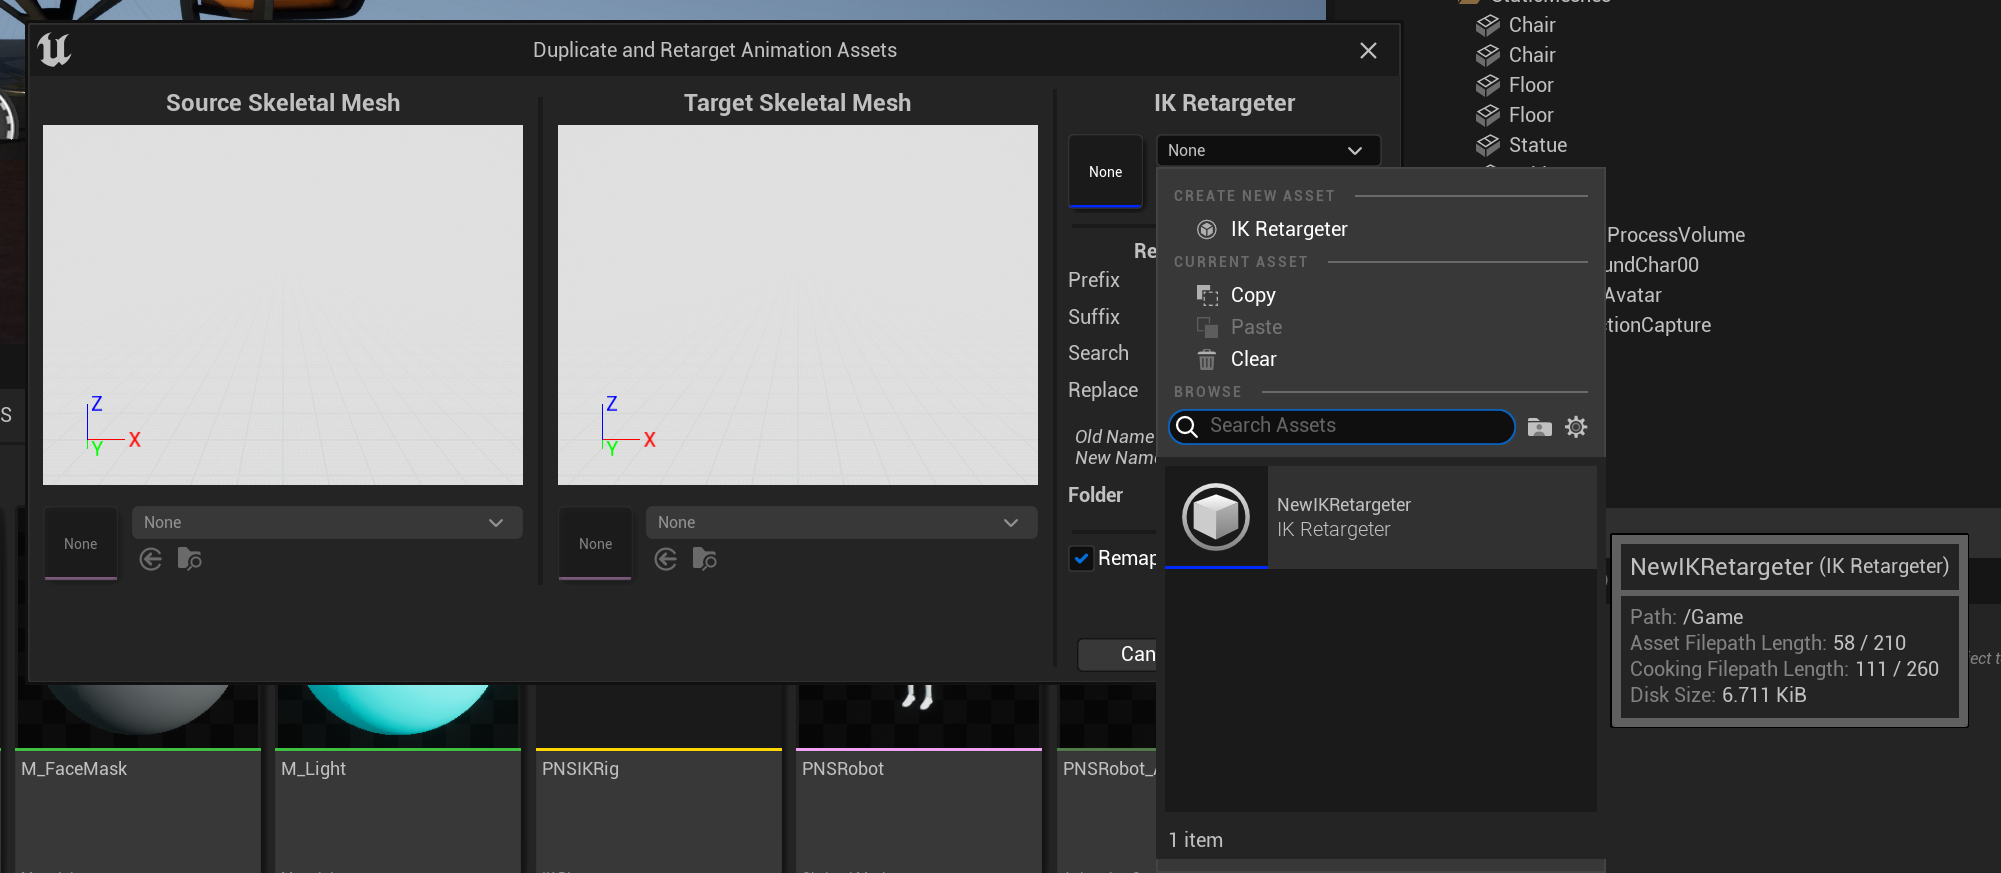2001x873 pixels.
Task: Open the IK Retargeter None dropdown
Action: (x=1268, y=150)
